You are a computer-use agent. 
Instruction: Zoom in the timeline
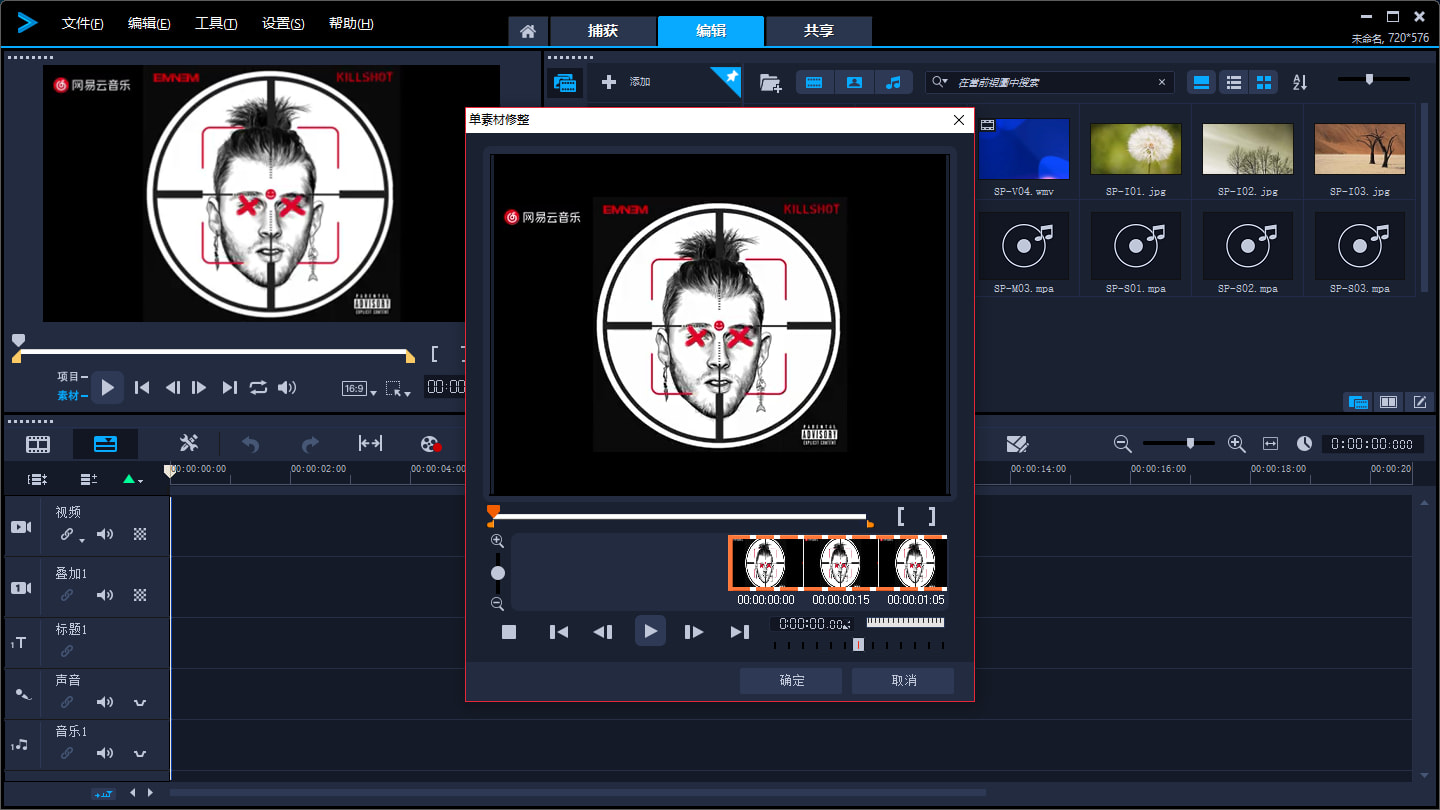click(x=1236, y=443)
